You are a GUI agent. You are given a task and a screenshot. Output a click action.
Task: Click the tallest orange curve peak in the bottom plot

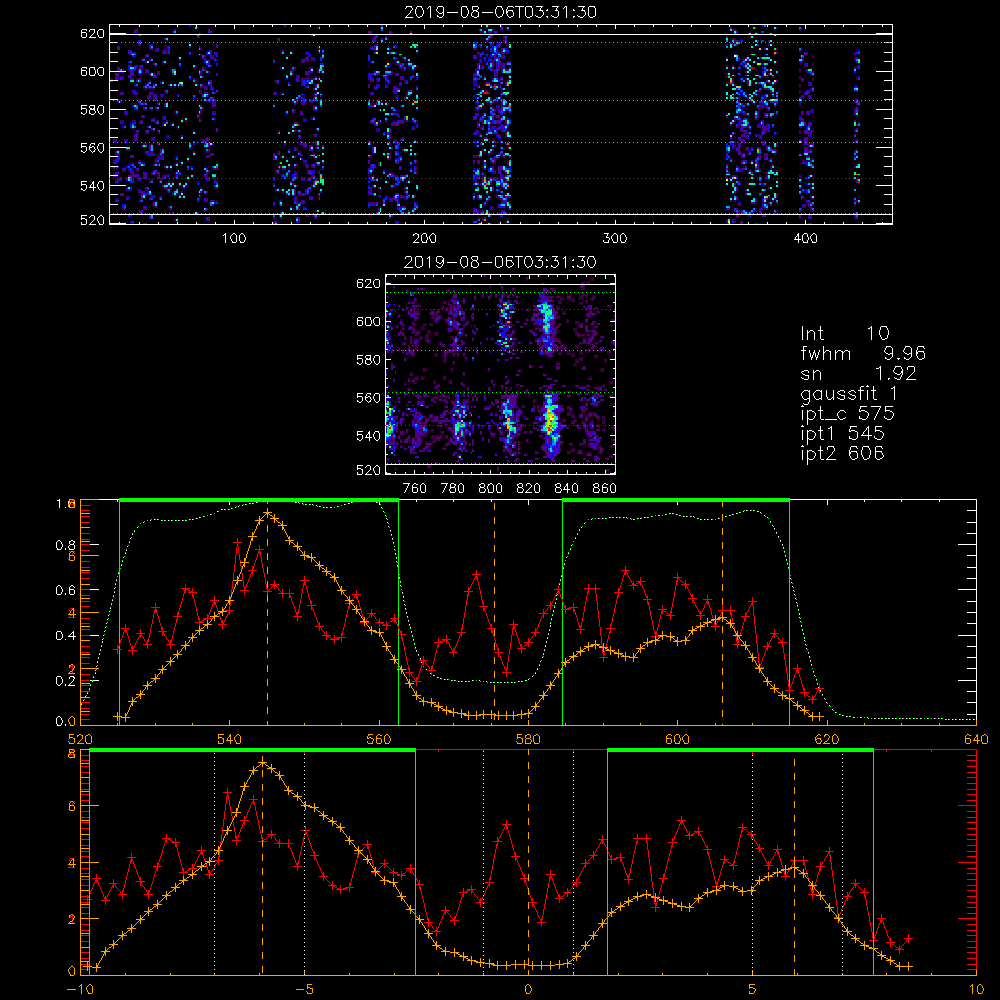(262, 762)
